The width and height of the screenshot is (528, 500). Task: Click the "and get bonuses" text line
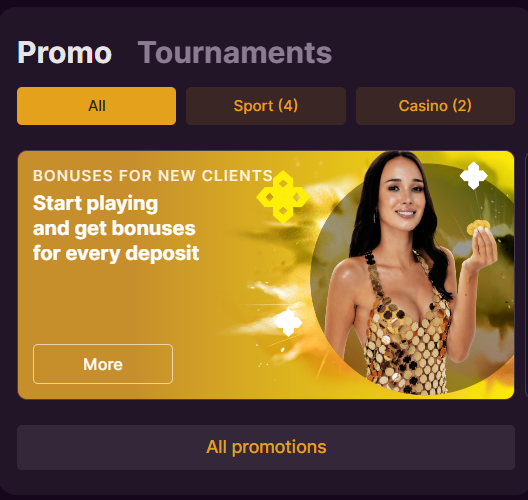[114, 228]
